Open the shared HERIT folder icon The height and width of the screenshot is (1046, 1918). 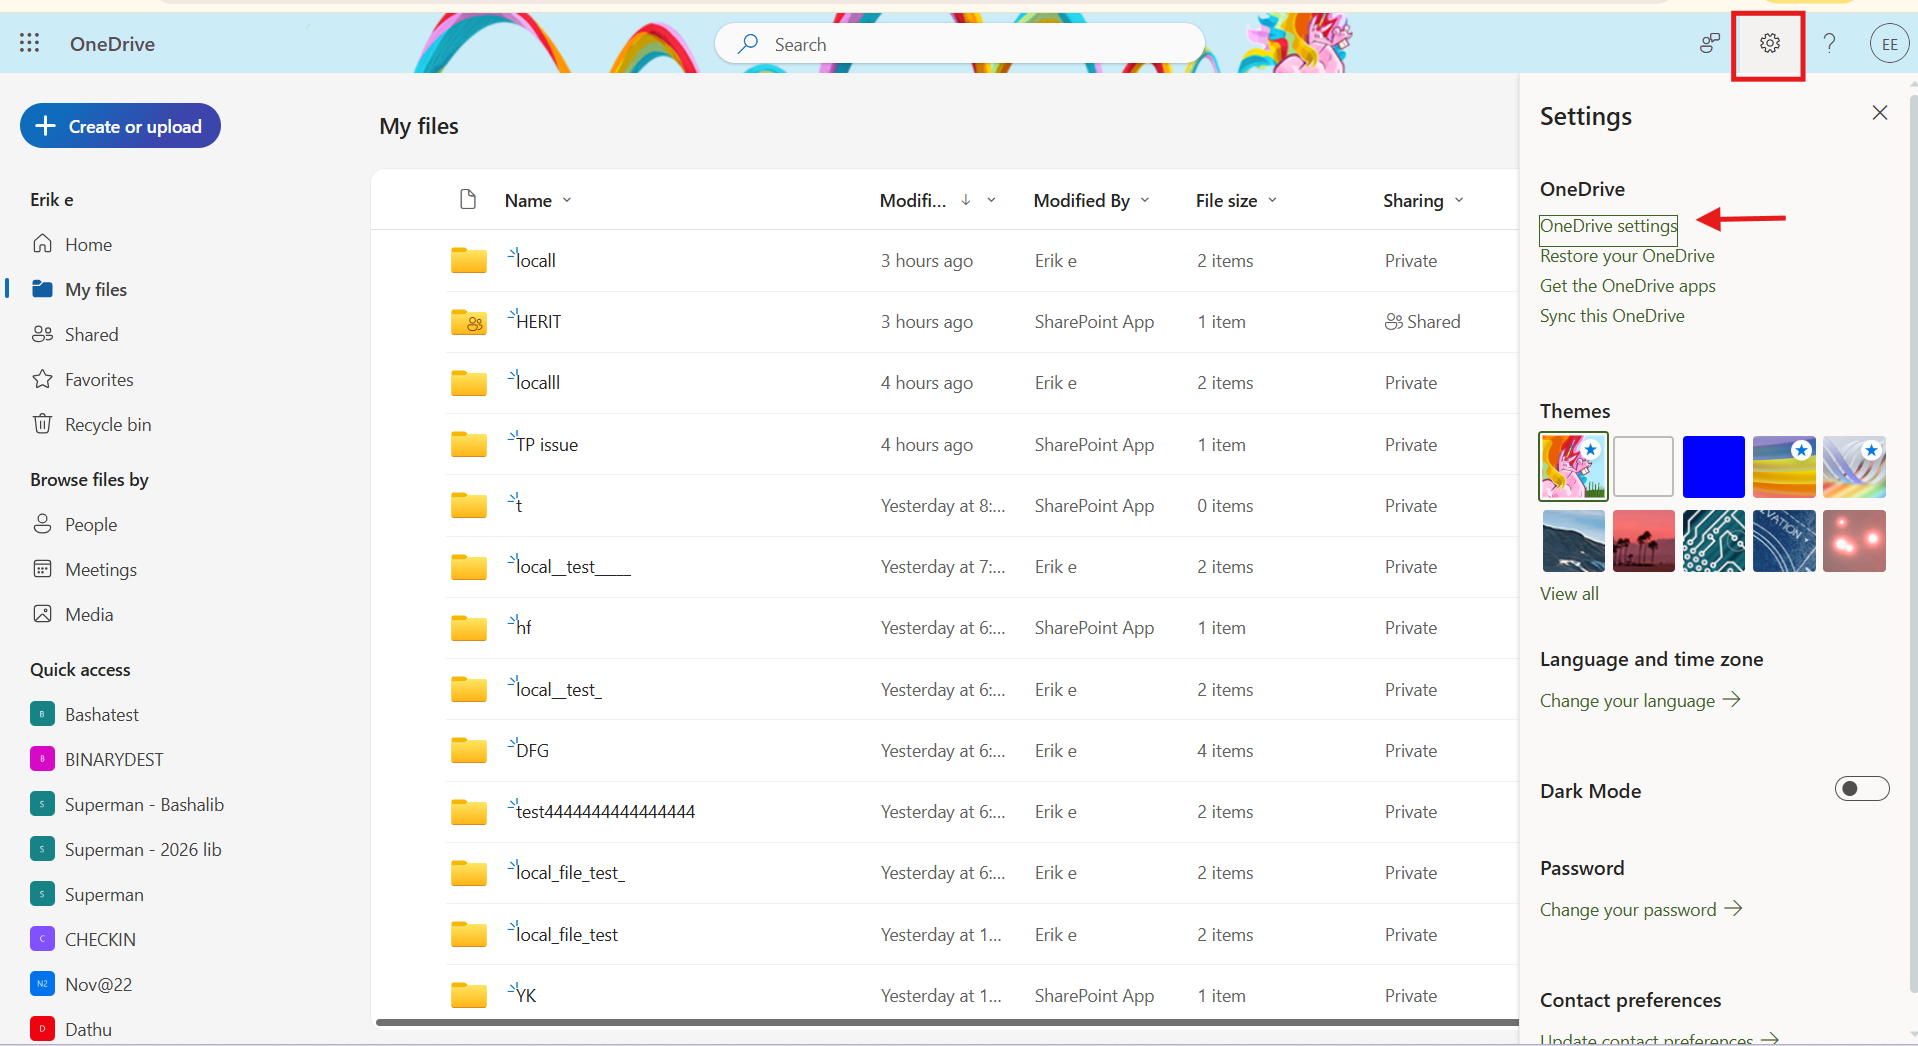[x=468, y=321]
